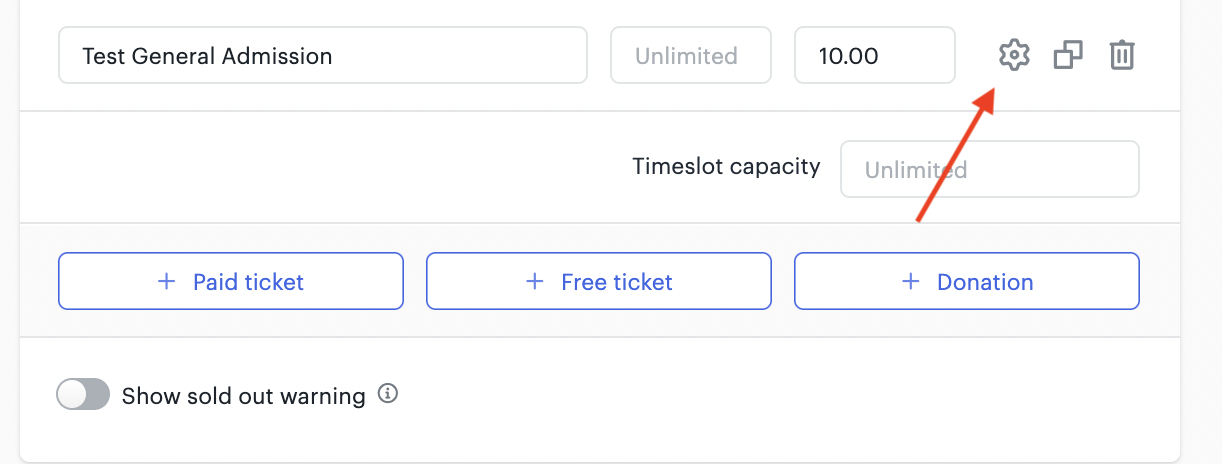Screen dimensions: 1222x464
Task: Add a Paid ticket
Action: pyautogui.click(x=231, y=281)
